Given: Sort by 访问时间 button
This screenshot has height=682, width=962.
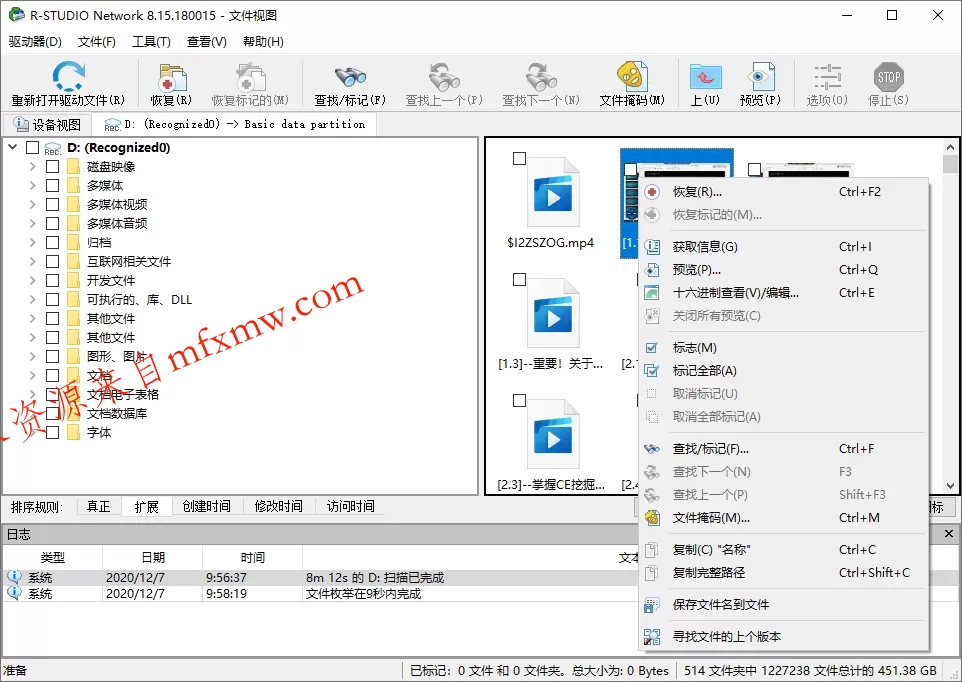Looking at the screenshot, I should [350, 507].
